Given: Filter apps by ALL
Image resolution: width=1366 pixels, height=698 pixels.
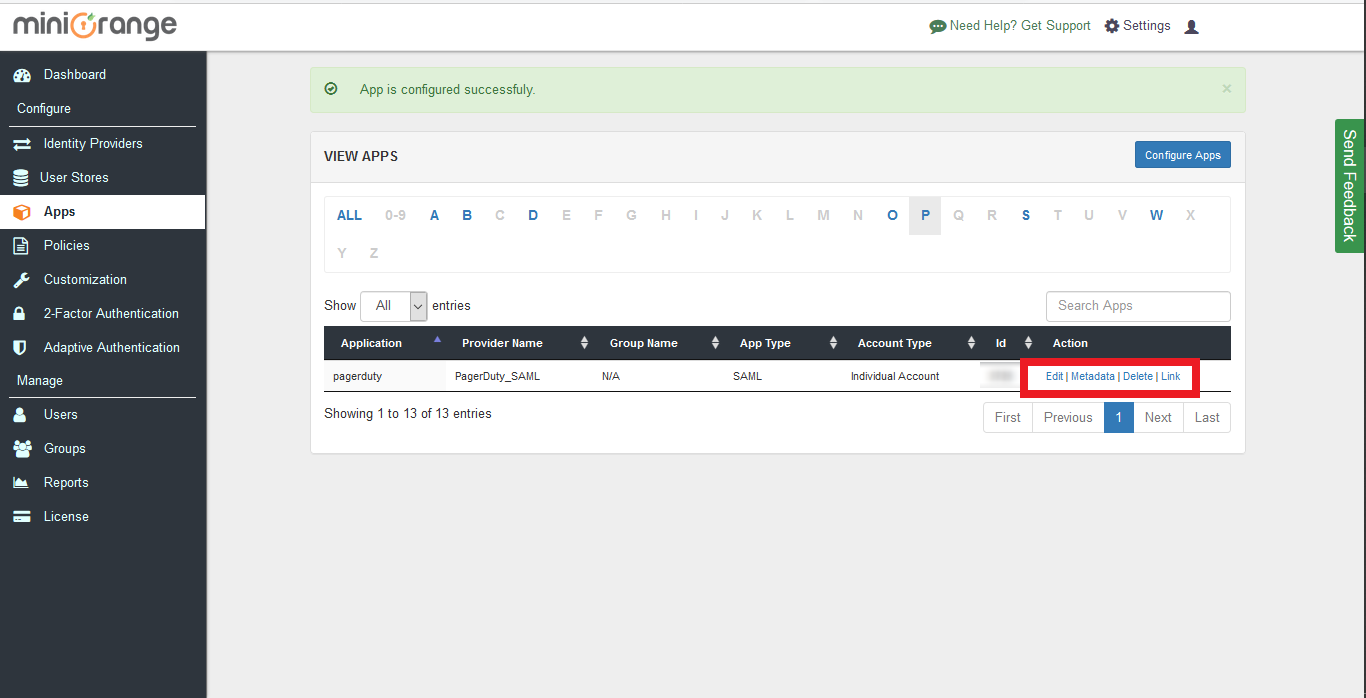Looking at the screenshot, I should pyautogui.click(x=349, y=215).
